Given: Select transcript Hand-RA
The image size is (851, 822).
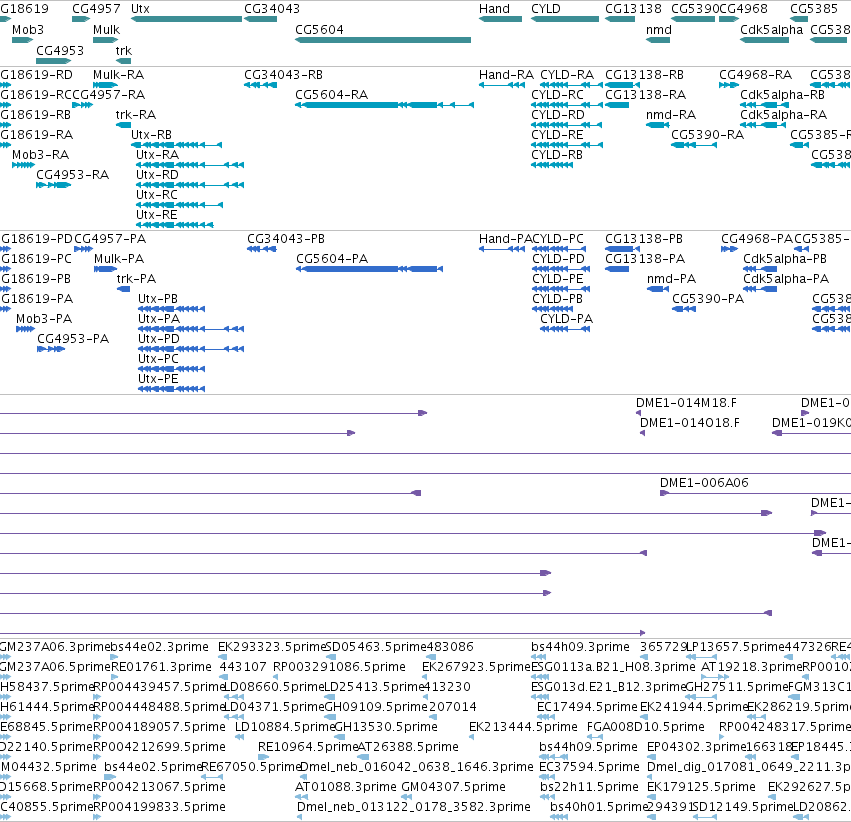Looking at the screenshot, I should pos(501,85).
